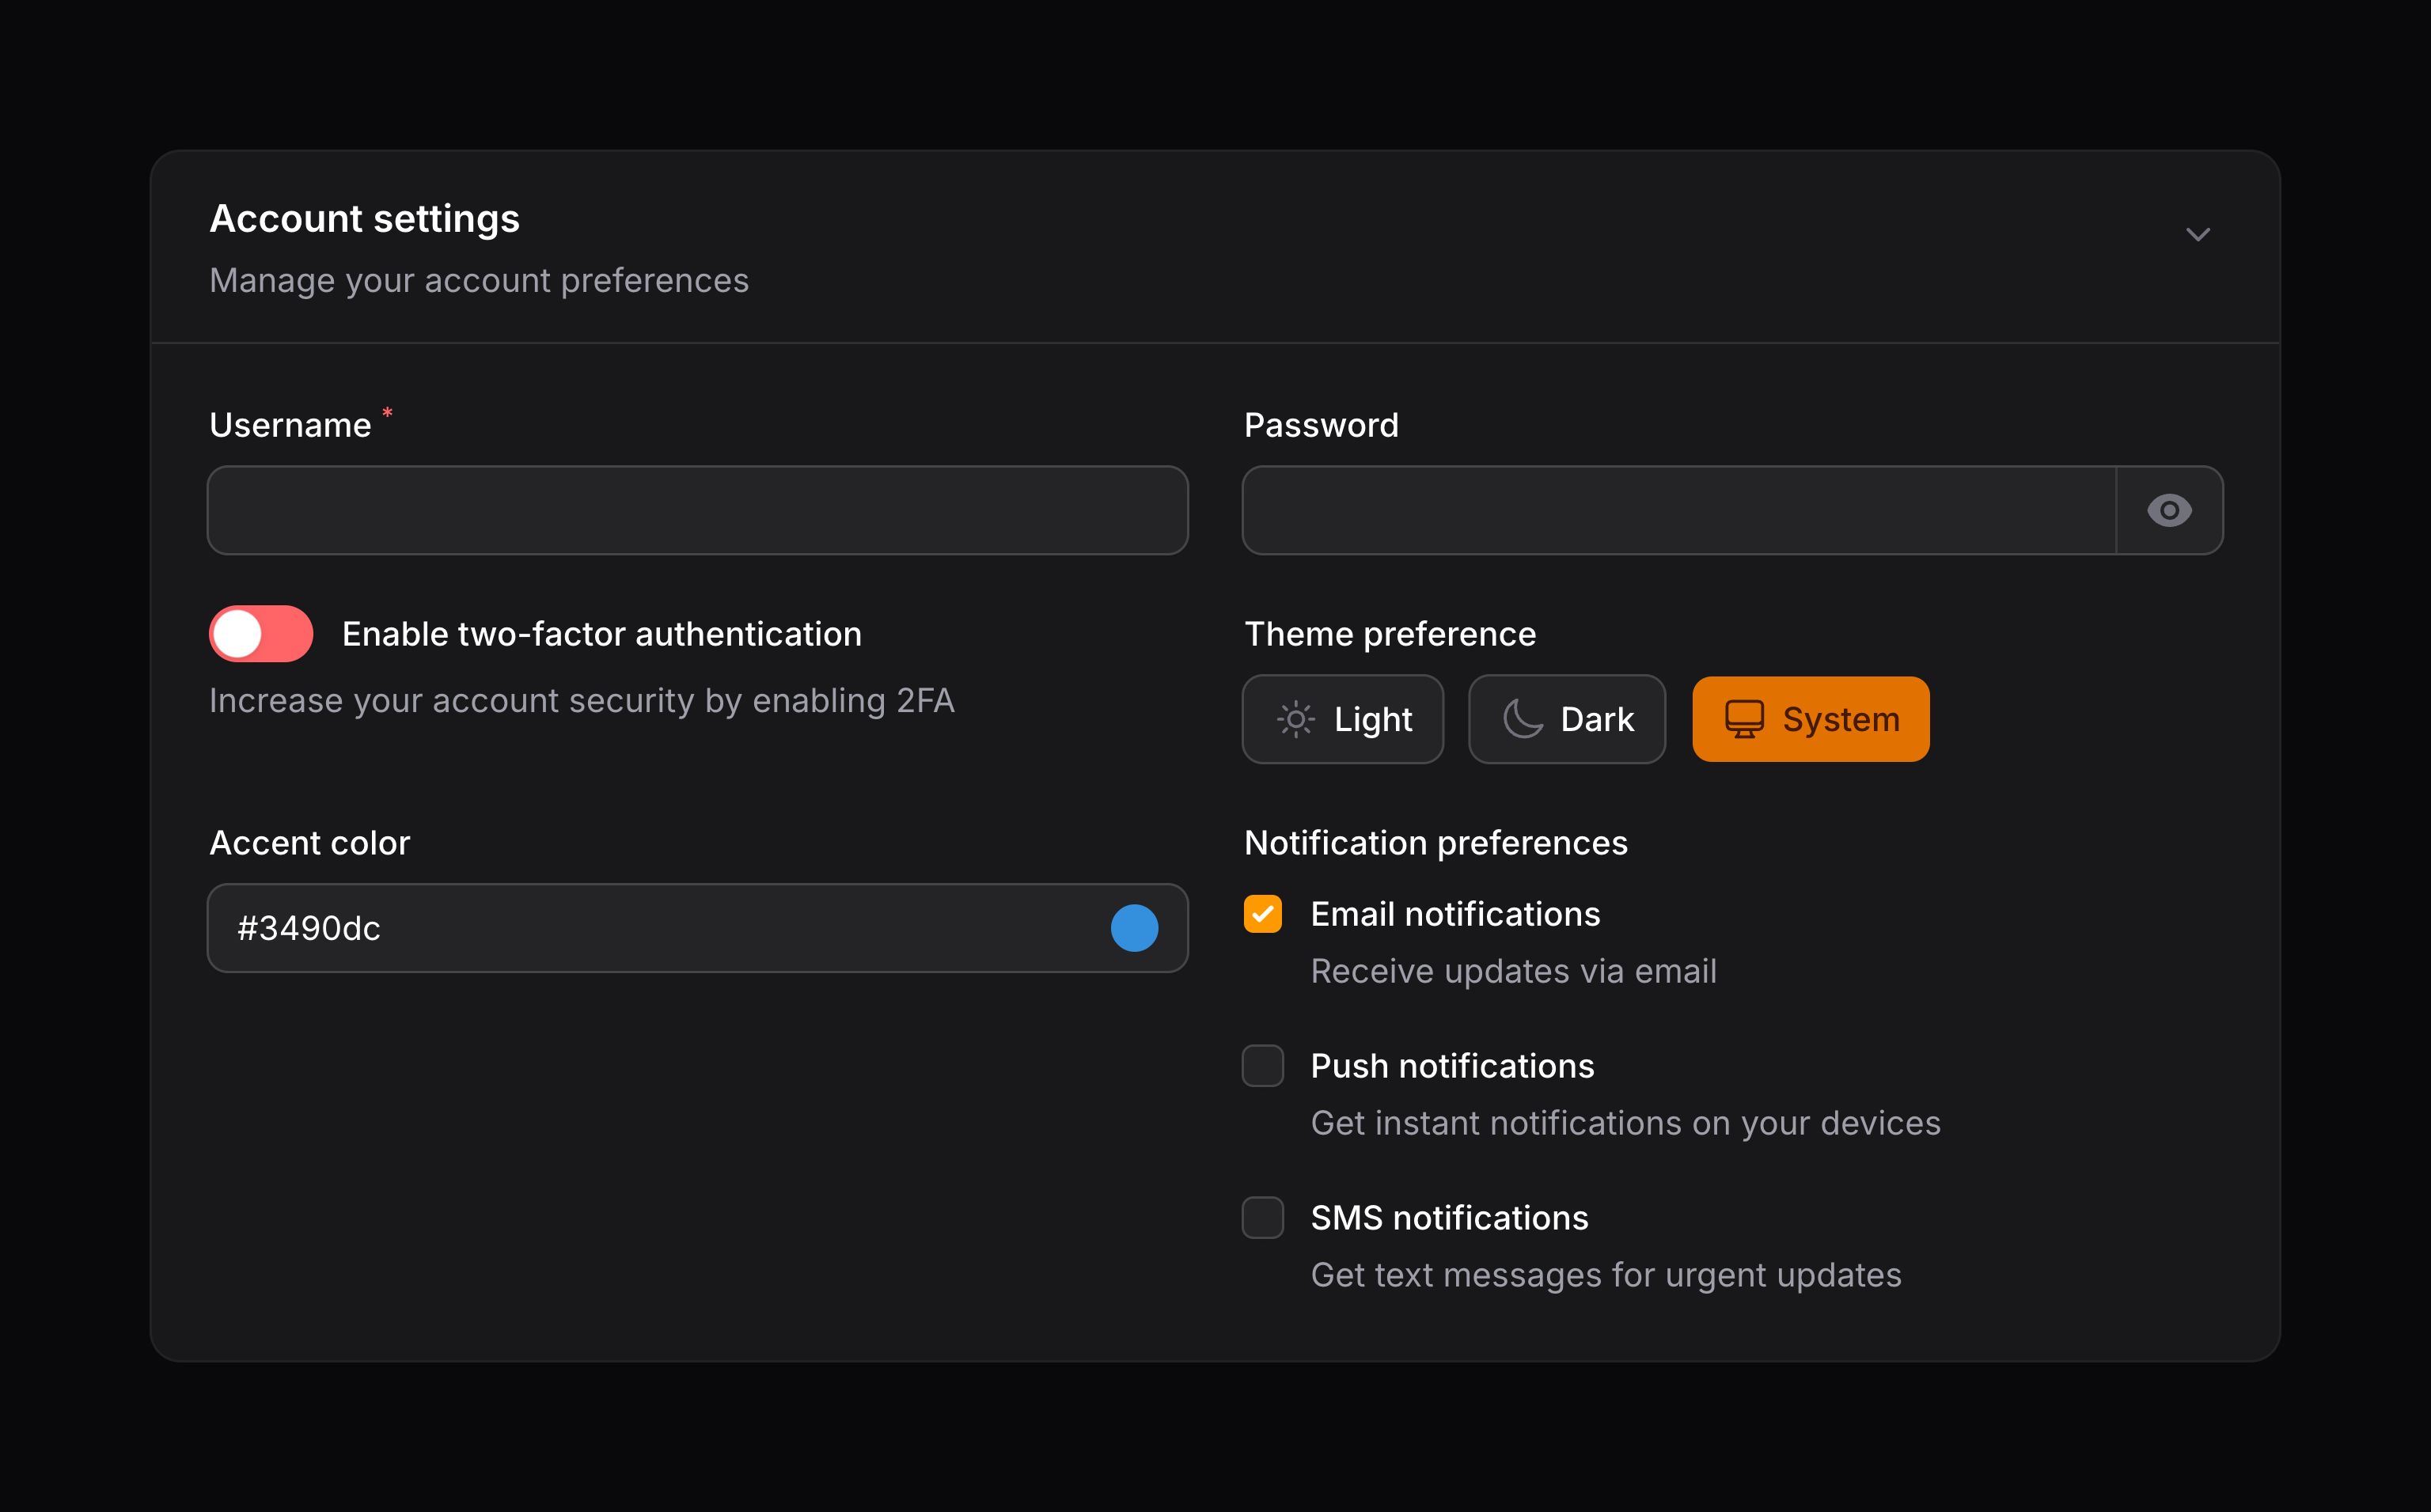Click the blue accent color swatch
2431x1512 pixels.
pyautogui.click(x=1133, y=928)
